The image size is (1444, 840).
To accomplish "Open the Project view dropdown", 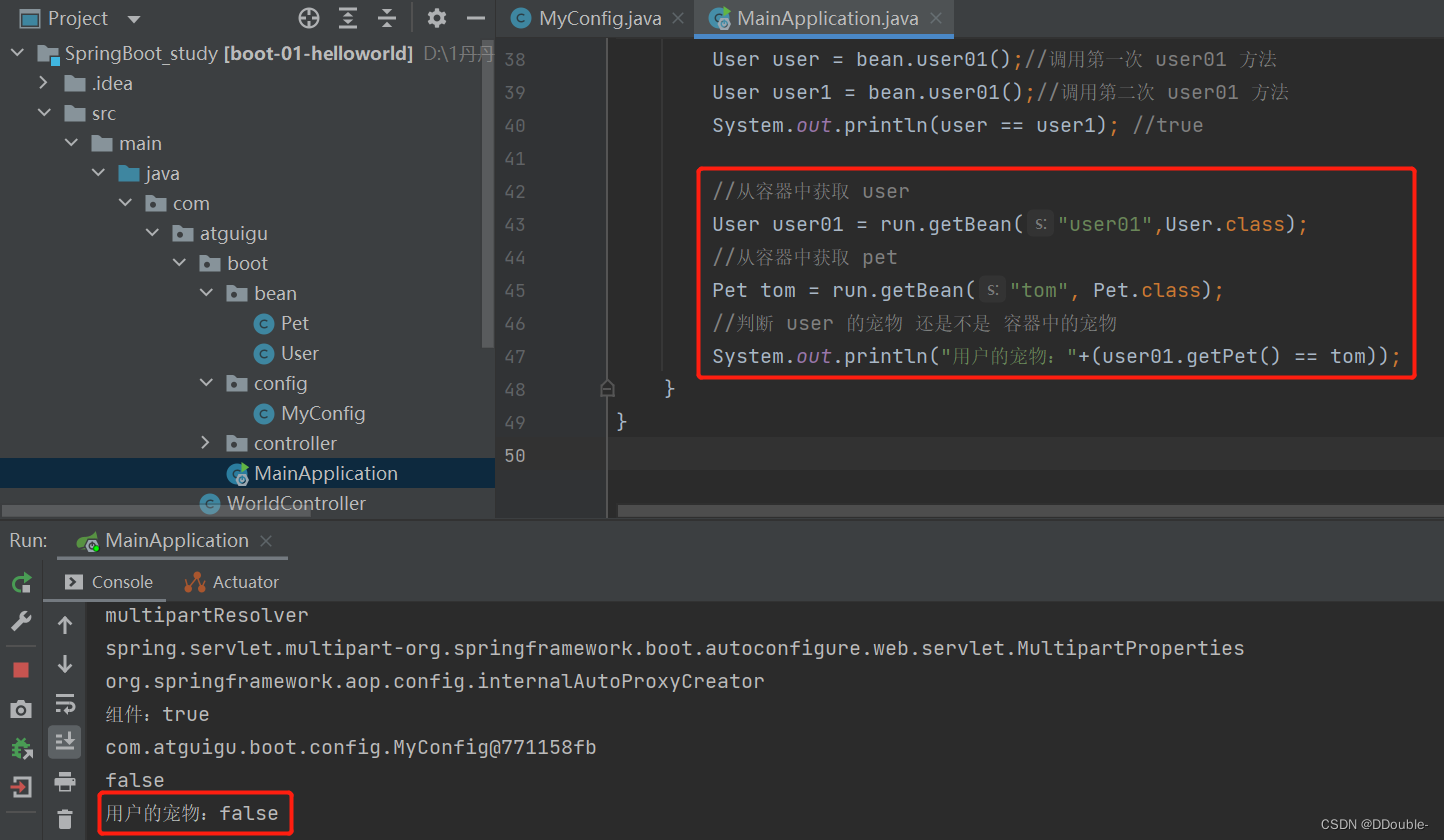I will 134,19.
